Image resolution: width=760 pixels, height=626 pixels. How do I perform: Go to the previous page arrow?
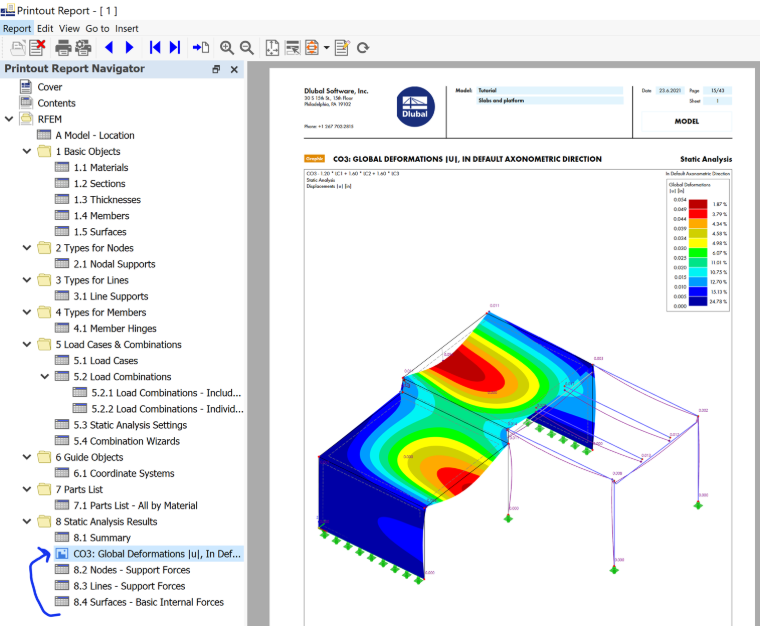tap(109, 47)
